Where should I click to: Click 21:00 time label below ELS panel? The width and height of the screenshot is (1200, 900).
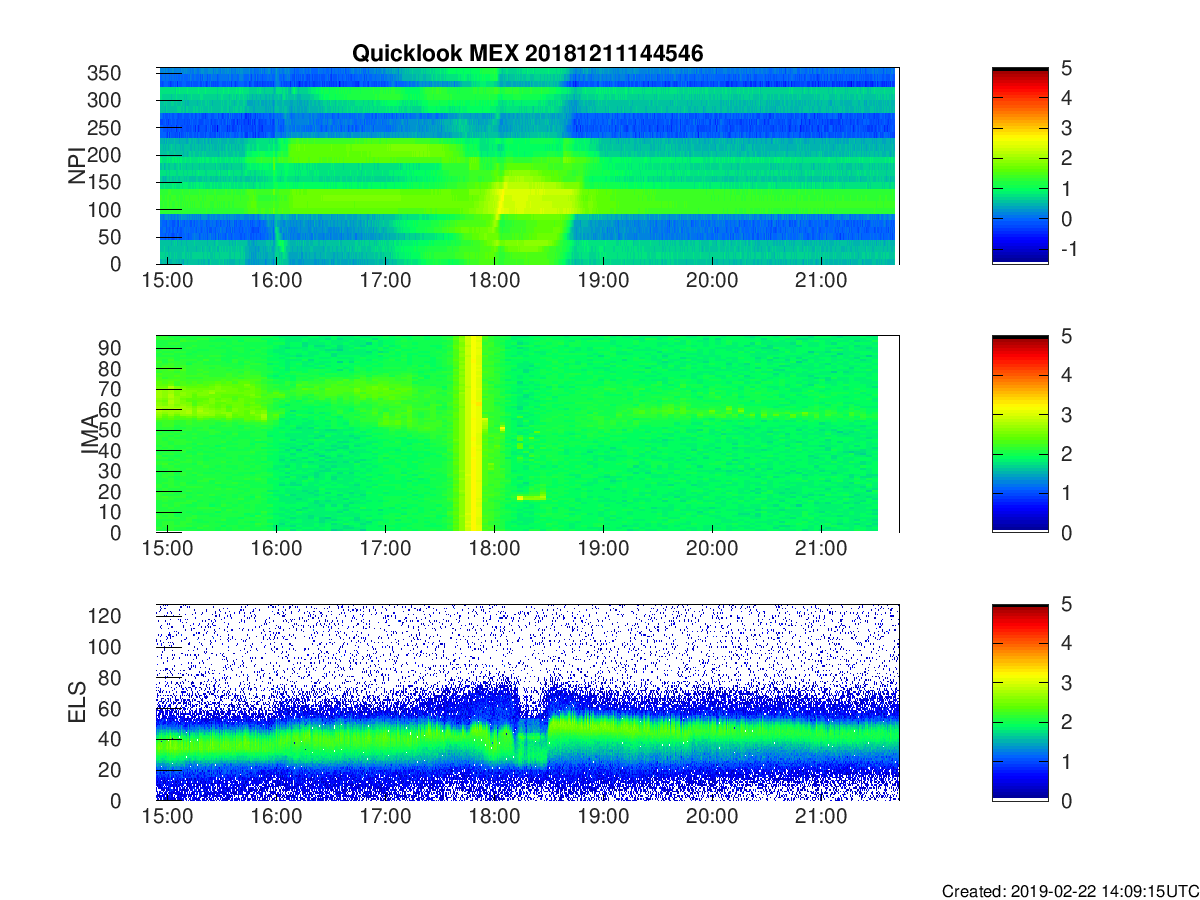tap(821, 817)
